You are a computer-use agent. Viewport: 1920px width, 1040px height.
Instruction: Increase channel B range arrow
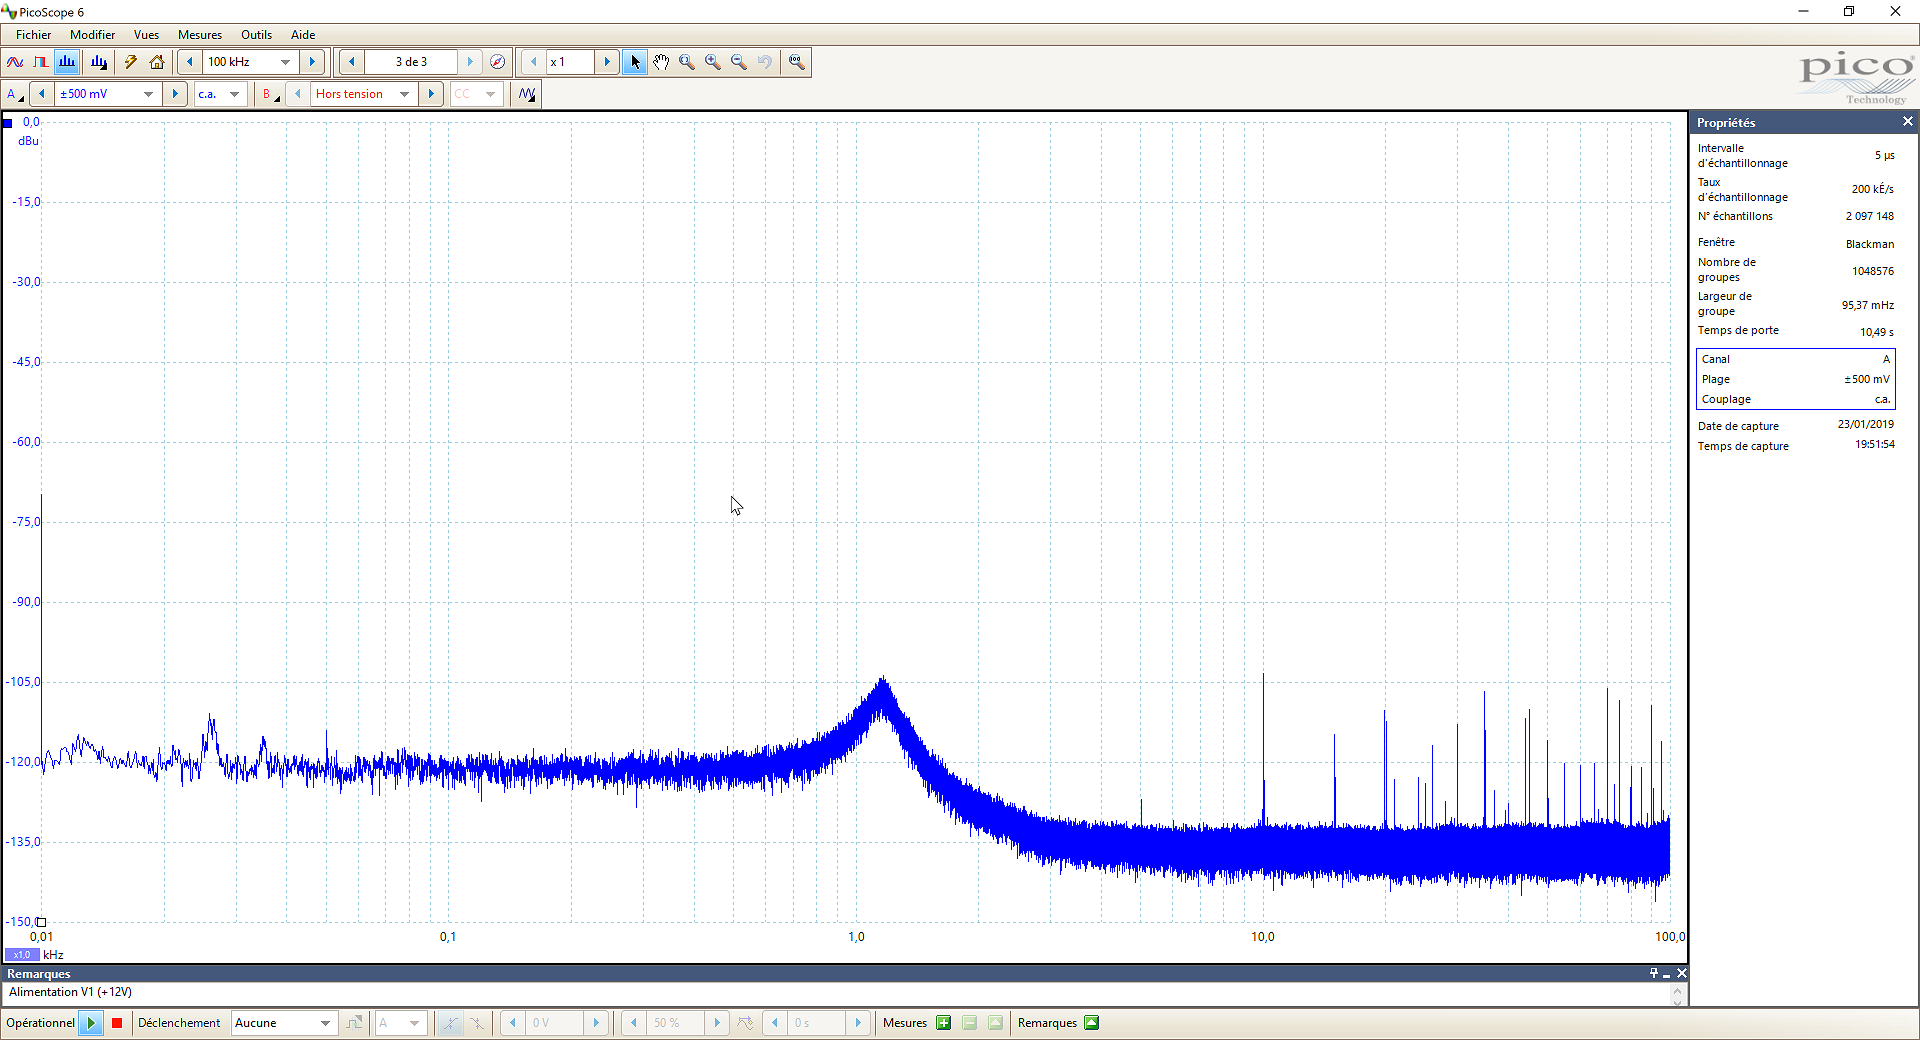click(431, 94)
